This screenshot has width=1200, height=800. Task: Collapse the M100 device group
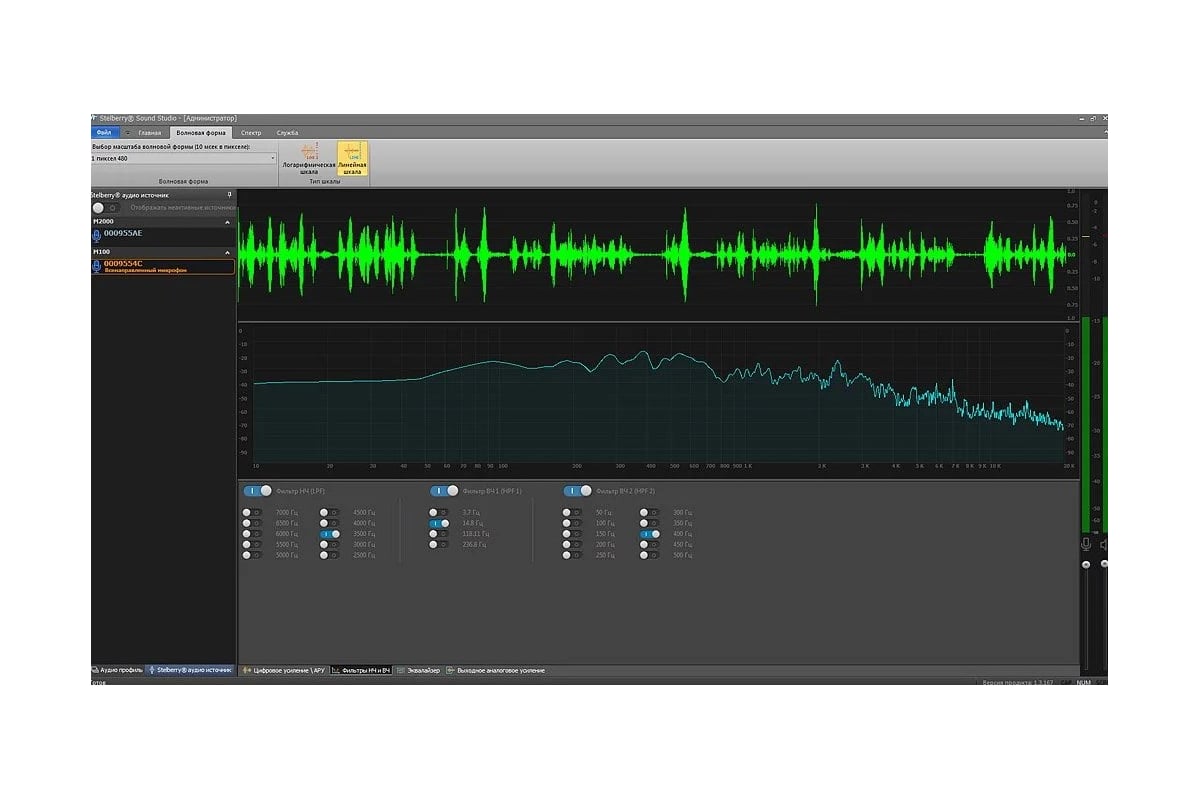click(x=227, y=252)
